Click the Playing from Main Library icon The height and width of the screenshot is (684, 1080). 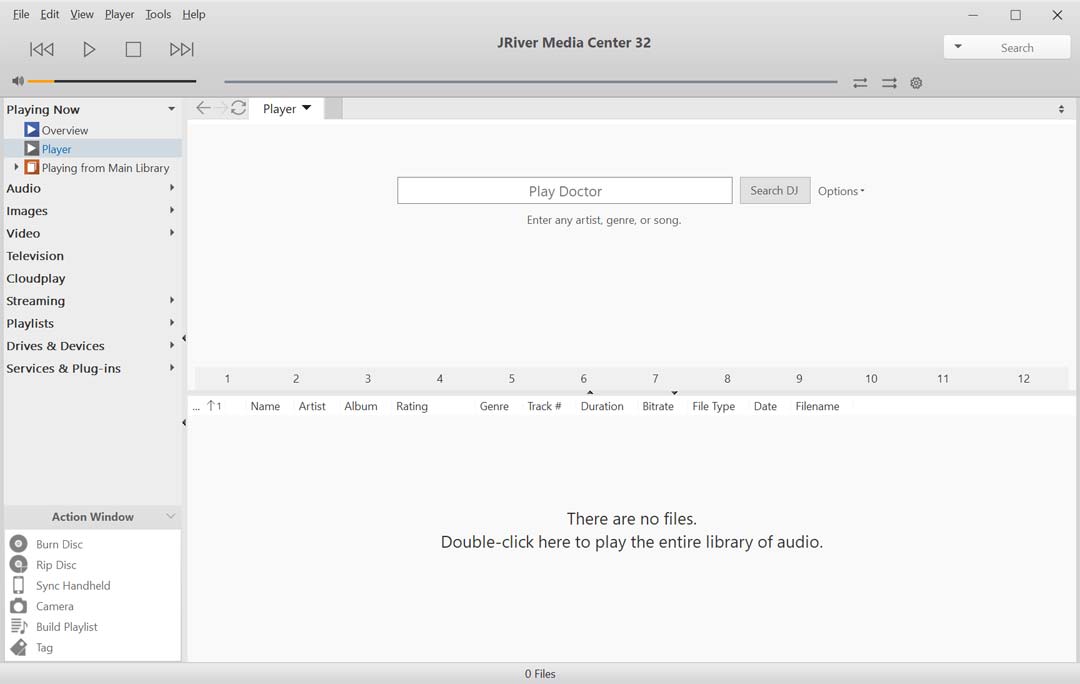(32, 167)
